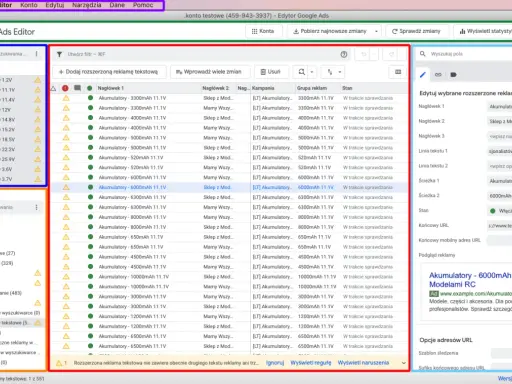Open the column chooser icon
The image size is (512, 384).
coord(398,72)
